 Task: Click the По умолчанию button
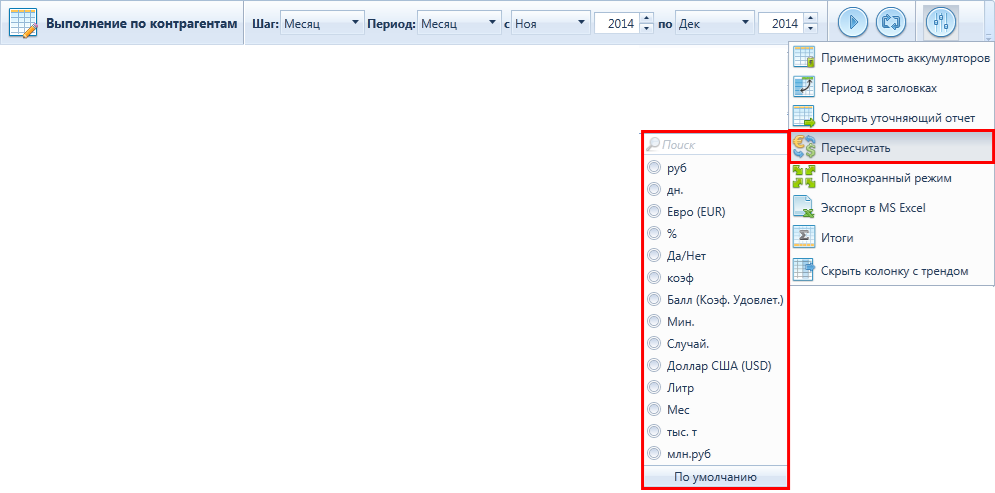coord(716,477)
